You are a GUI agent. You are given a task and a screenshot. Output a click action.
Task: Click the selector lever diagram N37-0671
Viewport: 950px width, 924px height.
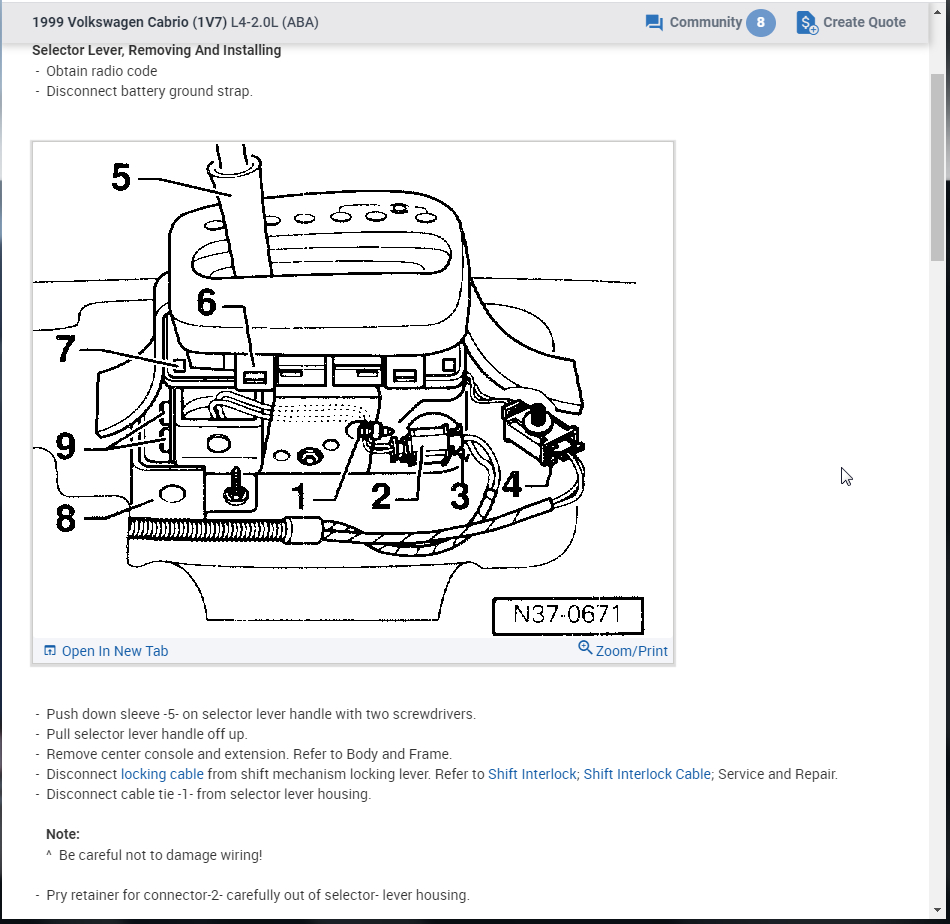pos(353,390)
